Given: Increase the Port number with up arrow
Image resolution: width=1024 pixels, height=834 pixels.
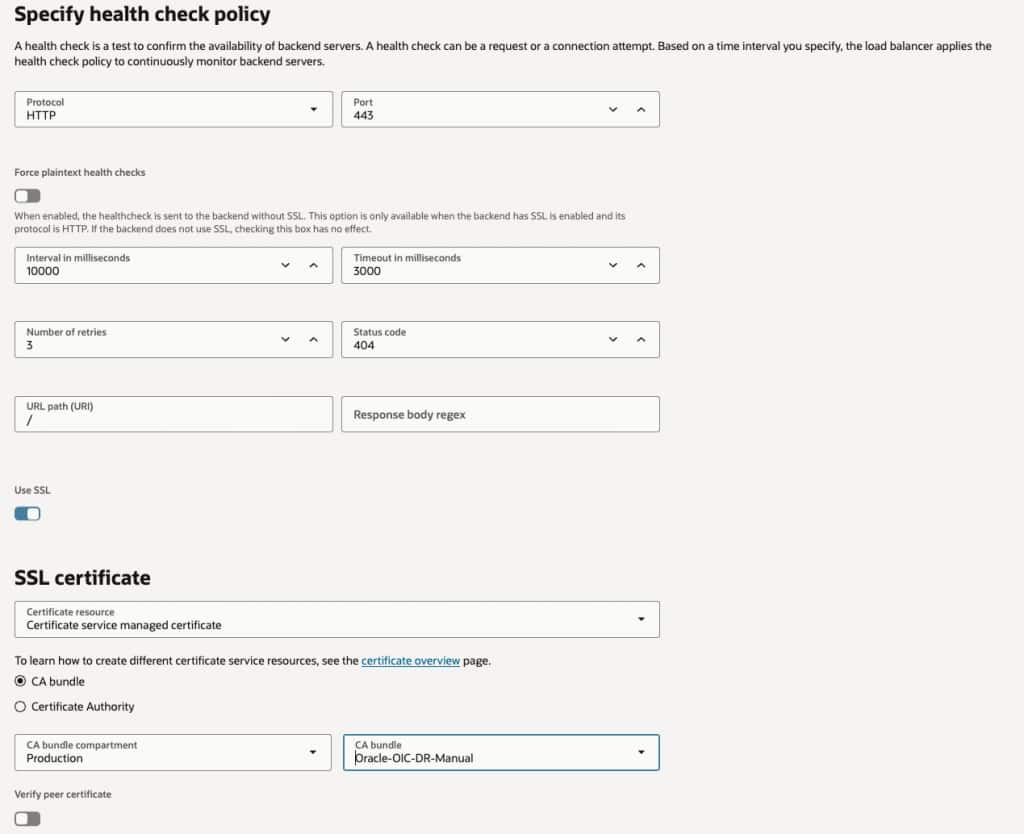Looking at the screenshot, I should [x=641, y=109].
